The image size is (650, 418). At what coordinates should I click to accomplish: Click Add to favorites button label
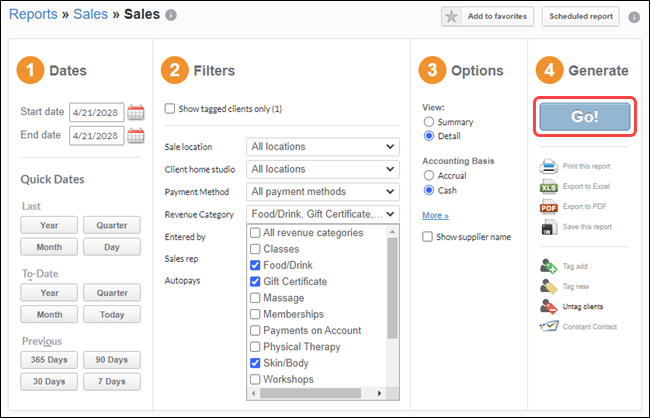[x=497, y=17]
